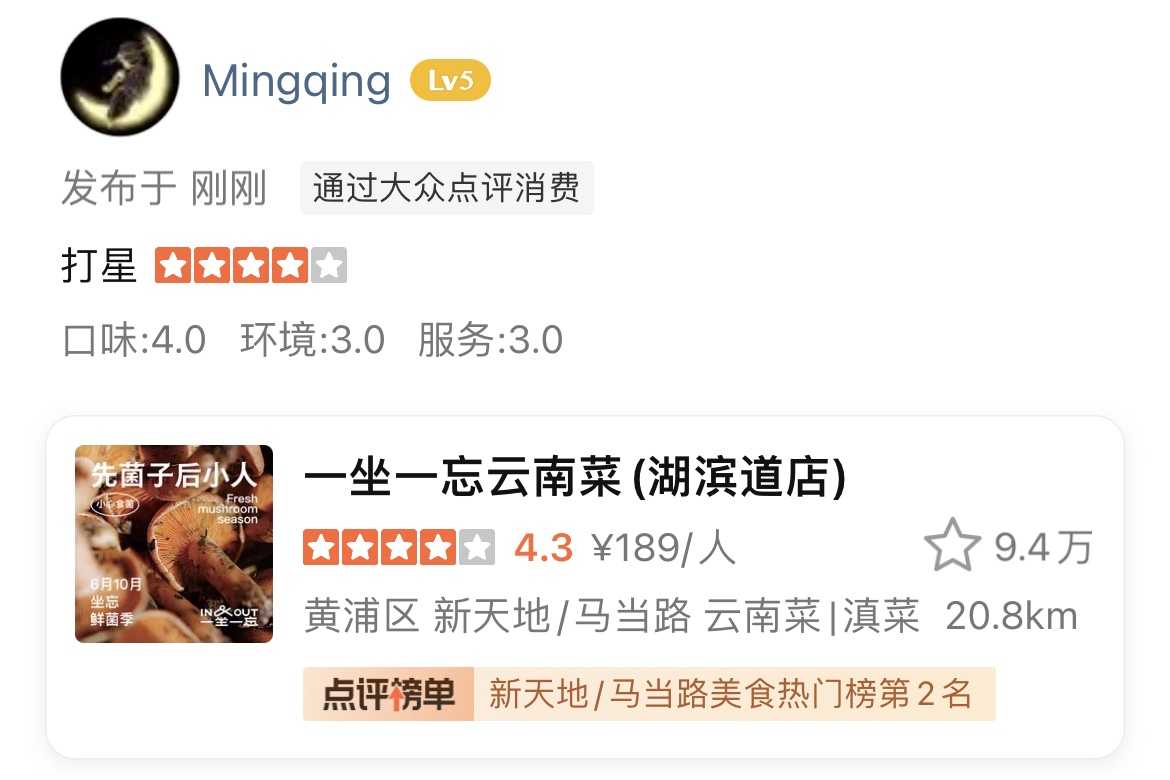Viewport: 1170px width, 780px height.
Task: Tap the 通过大众点评消费 tag
Action: pyautogui.click(x=446, y=187)
